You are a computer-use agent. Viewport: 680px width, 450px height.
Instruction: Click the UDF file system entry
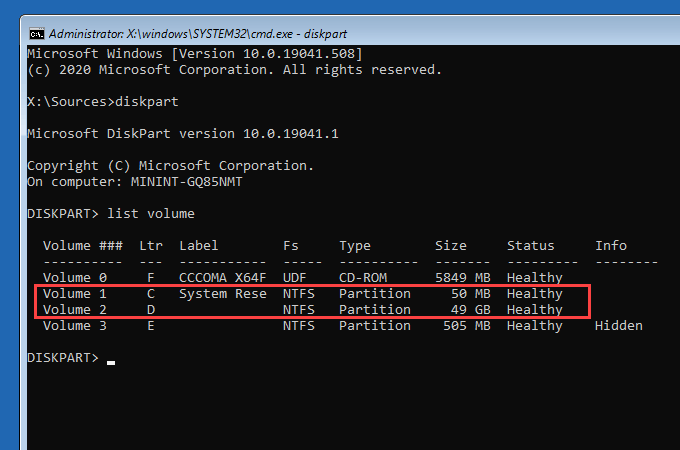pyautogui.click(x=295, y=278)
